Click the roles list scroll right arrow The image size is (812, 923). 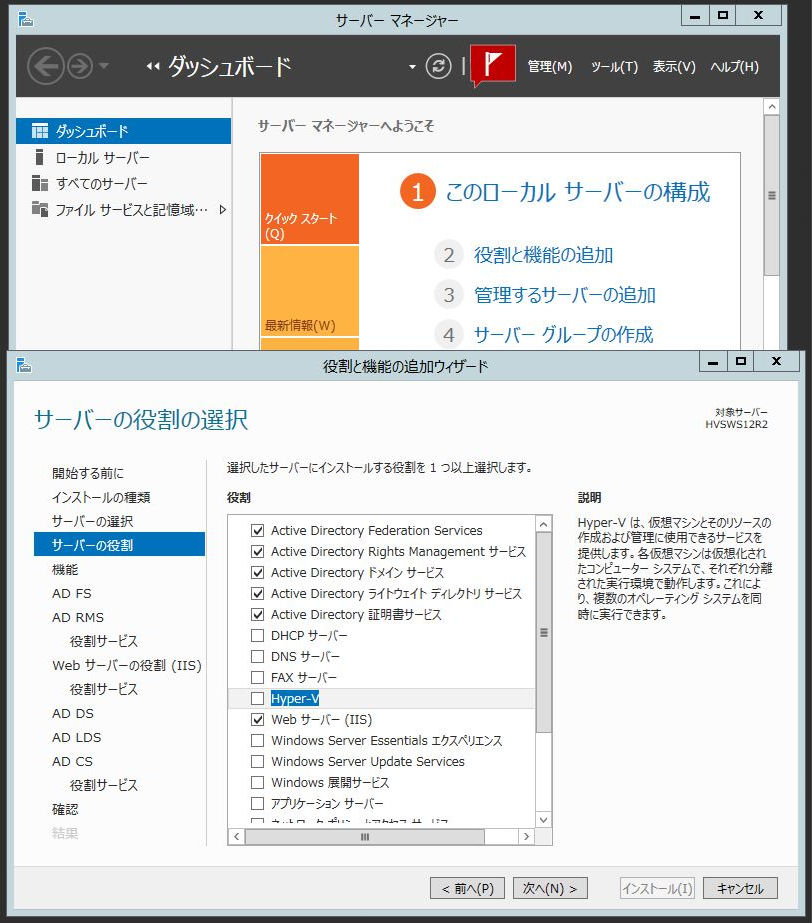tap(526, 836)
